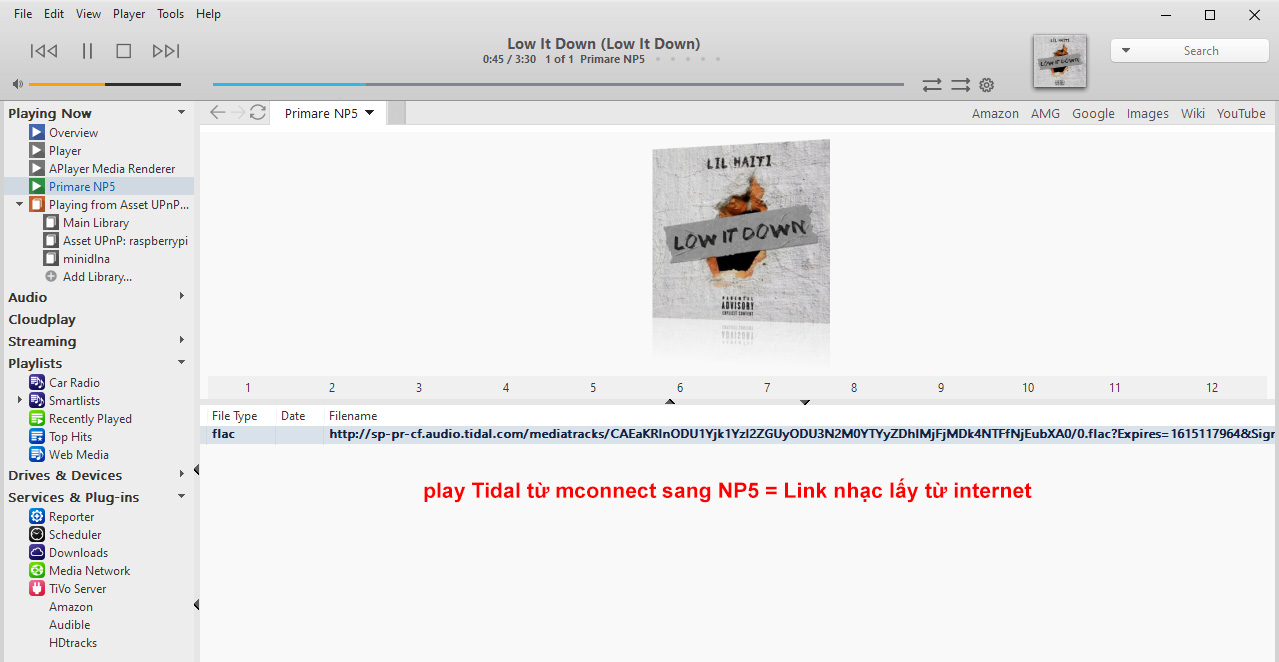Expand Smartlists tree node
The image size is (1279, 662).
pyautogui.click(x=20, y=400)
